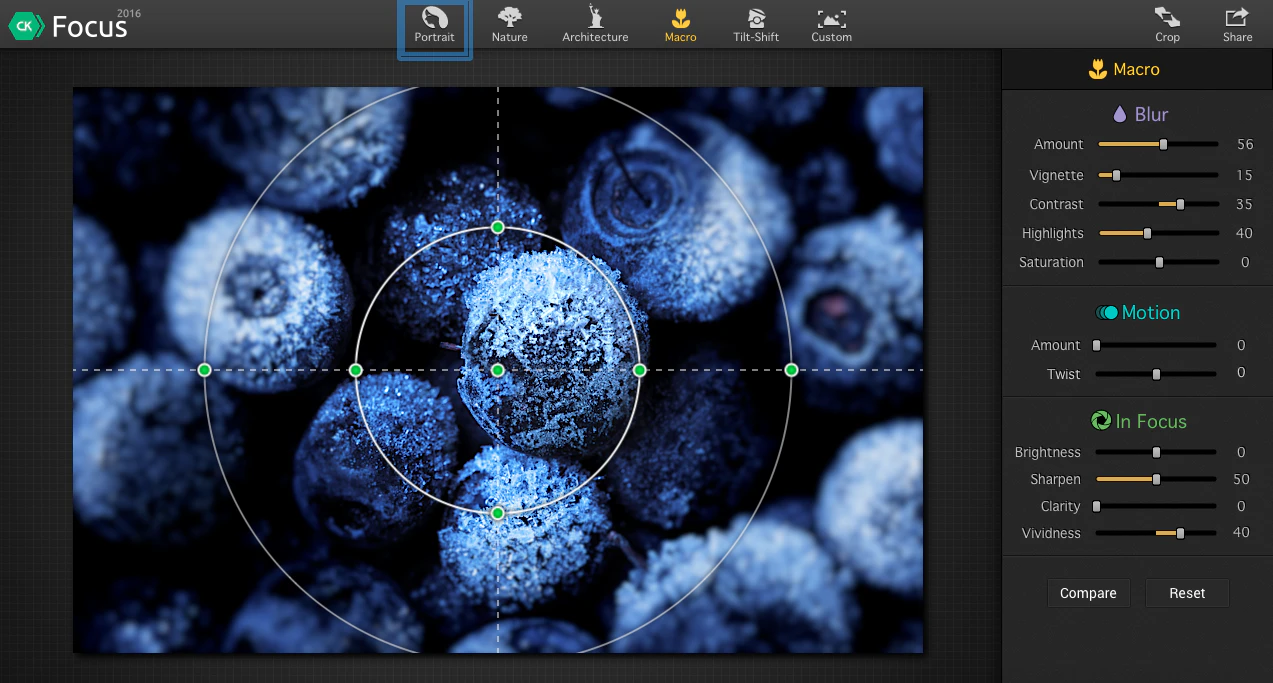Screen dimensions: 1273x683
Task: Click the Macro tulip icon in panel header
Action: tap(1097, 69)
